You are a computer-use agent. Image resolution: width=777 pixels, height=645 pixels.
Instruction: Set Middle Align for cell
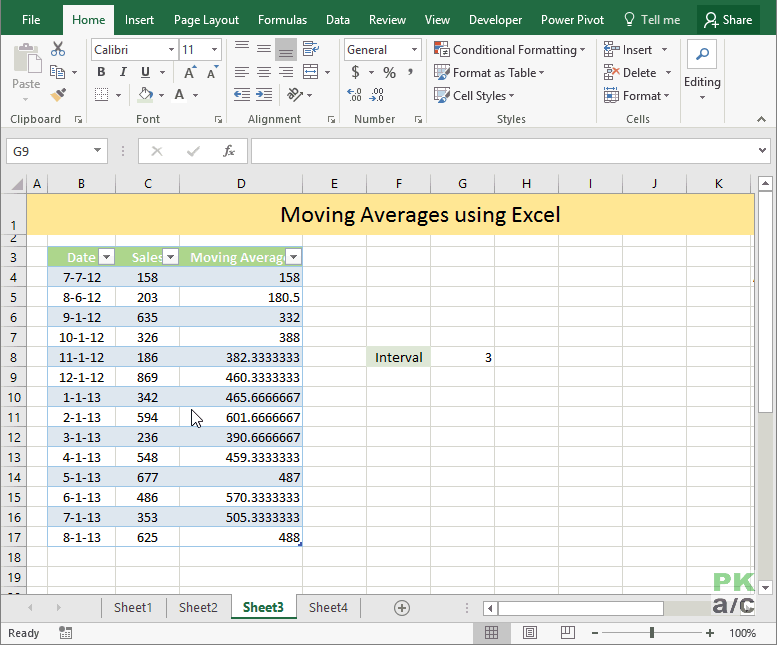point(264,49)
